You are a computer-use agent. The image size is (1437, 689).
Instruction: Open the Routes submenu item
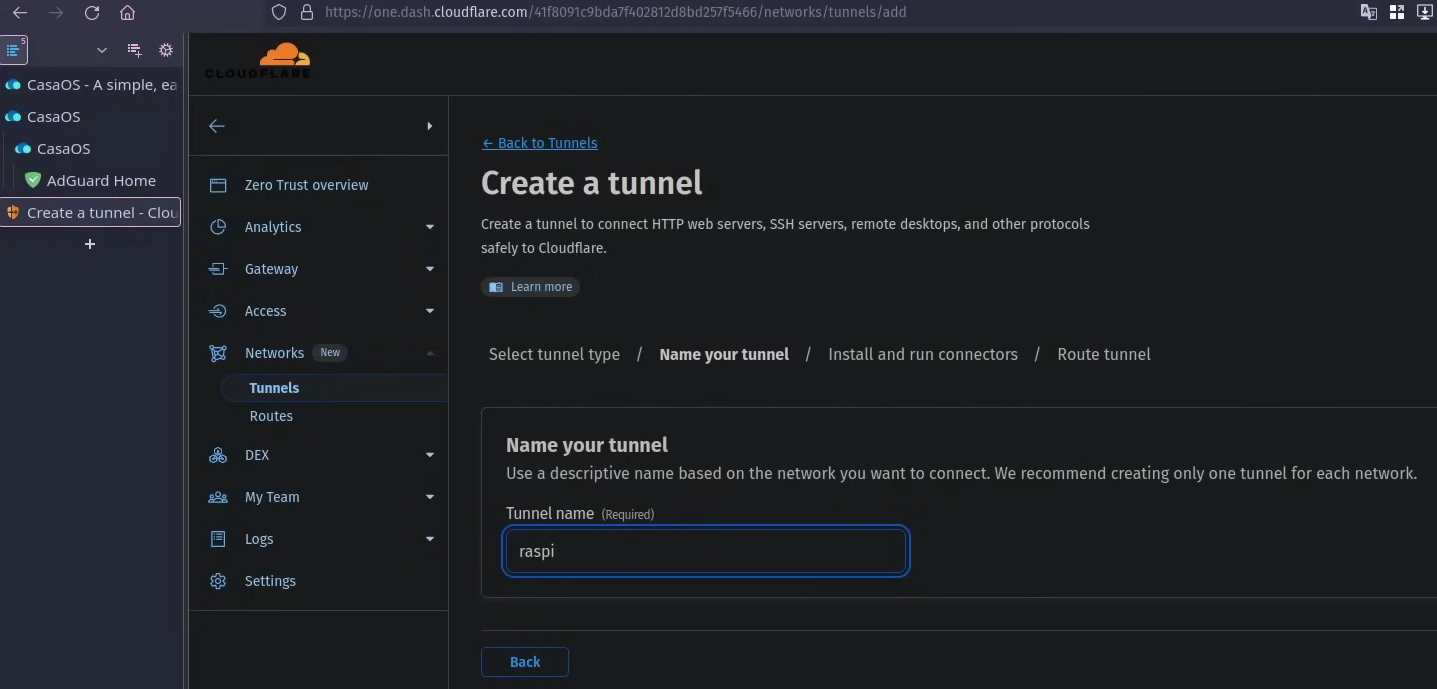click(x=271, y=416)
